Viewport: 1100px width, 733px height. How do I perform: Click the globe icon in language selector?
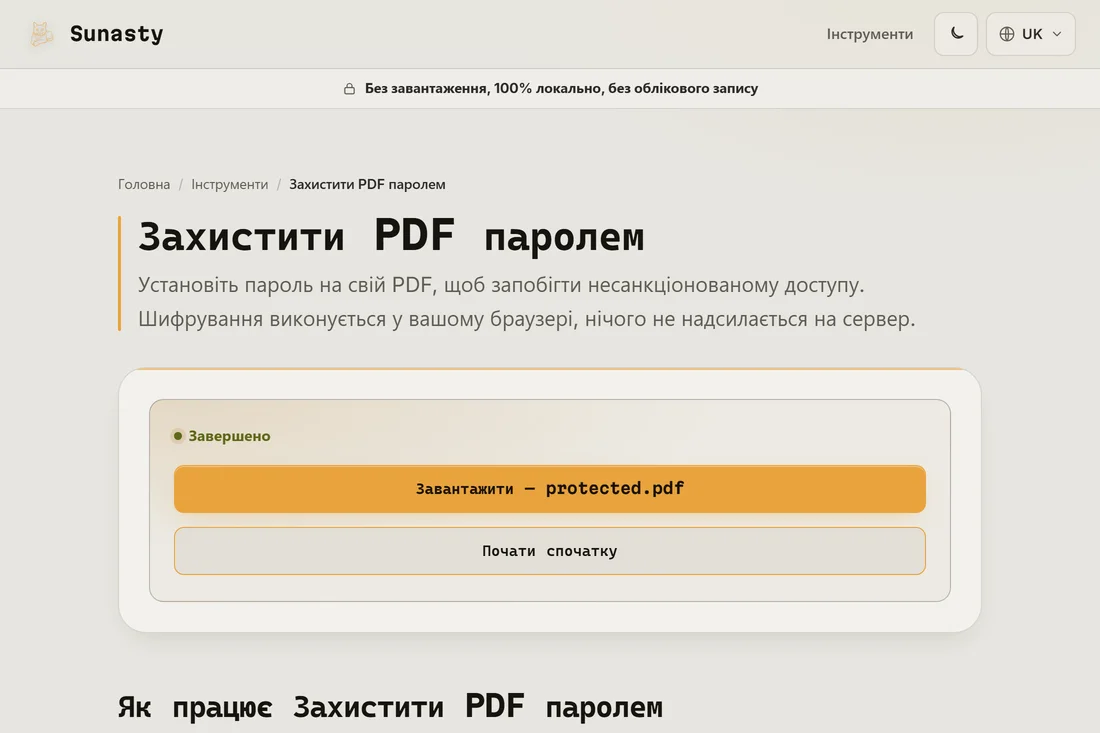click(1007, 34)
